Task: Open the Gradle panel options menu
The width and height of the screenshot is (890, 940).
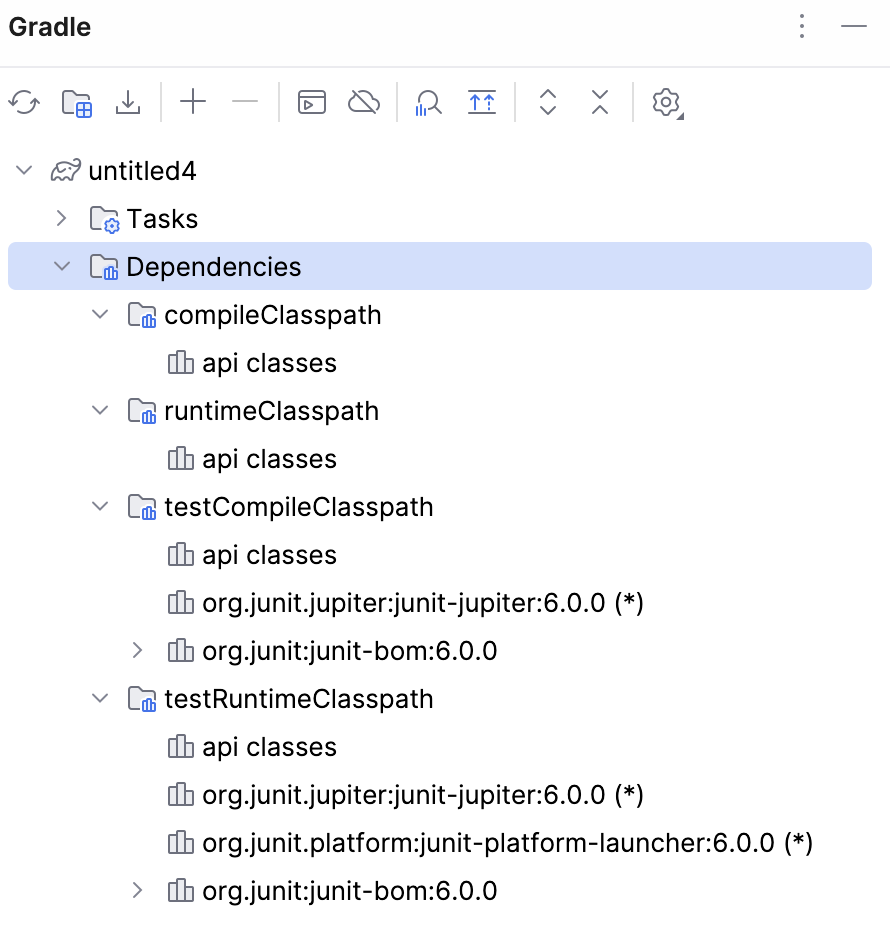Action: point(802,26)
